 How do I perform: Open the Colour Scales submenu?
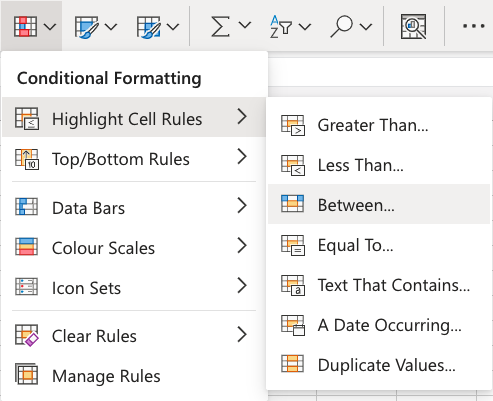coord(134,247)
